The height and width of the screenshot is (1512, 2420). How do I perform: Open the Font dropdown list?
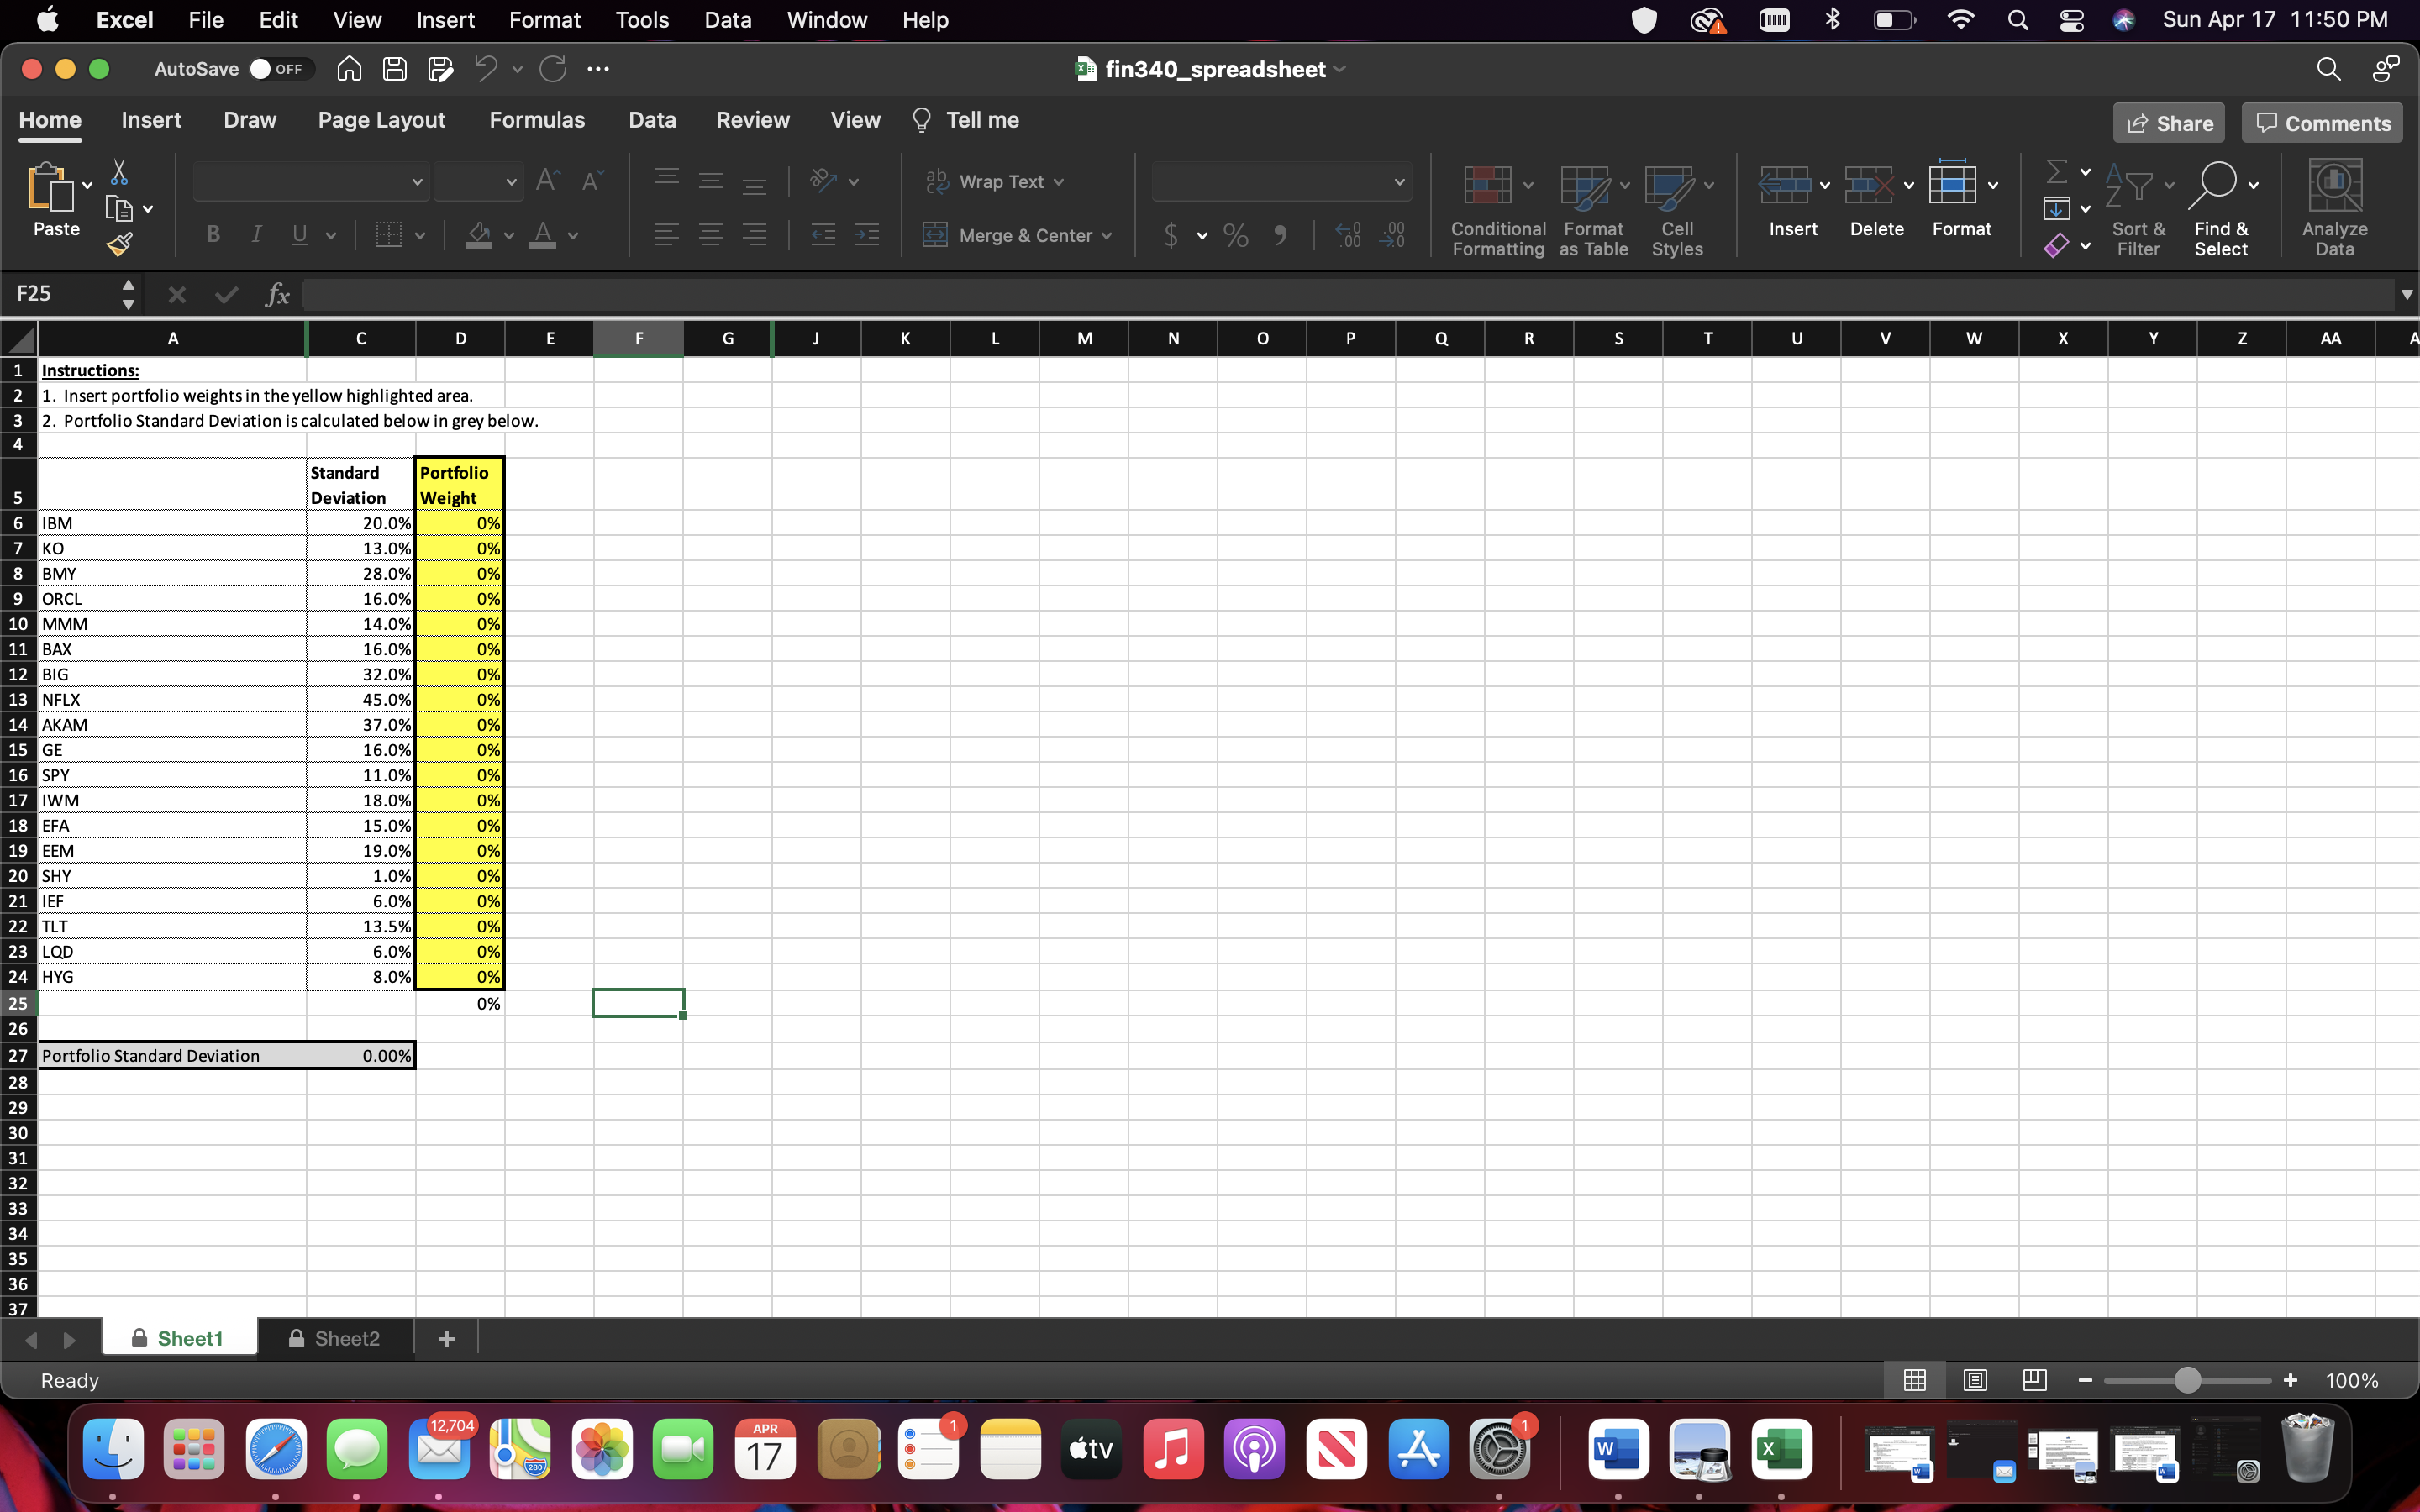pos(417,181)
